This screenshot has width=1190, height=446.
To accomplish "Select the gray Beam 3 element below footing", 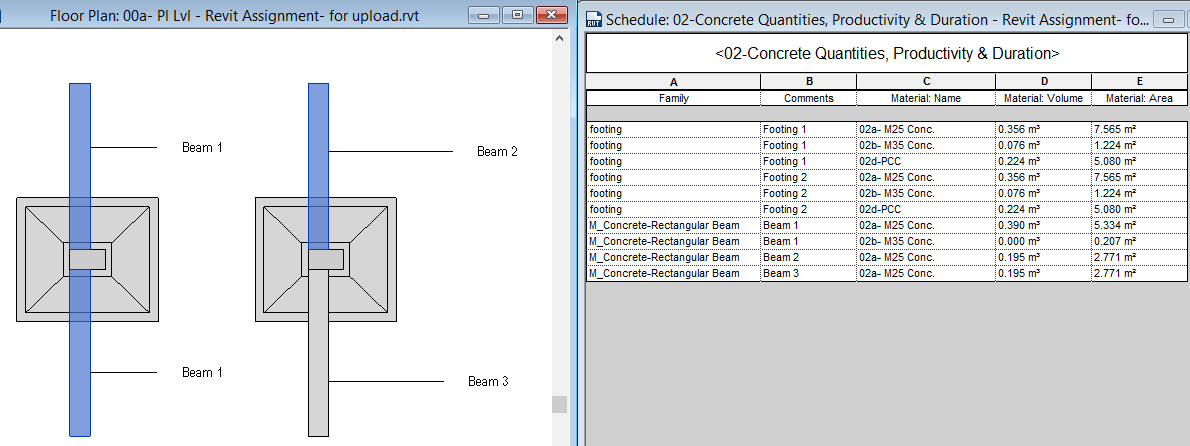I will pyautogui.click(x=319, y=355).
